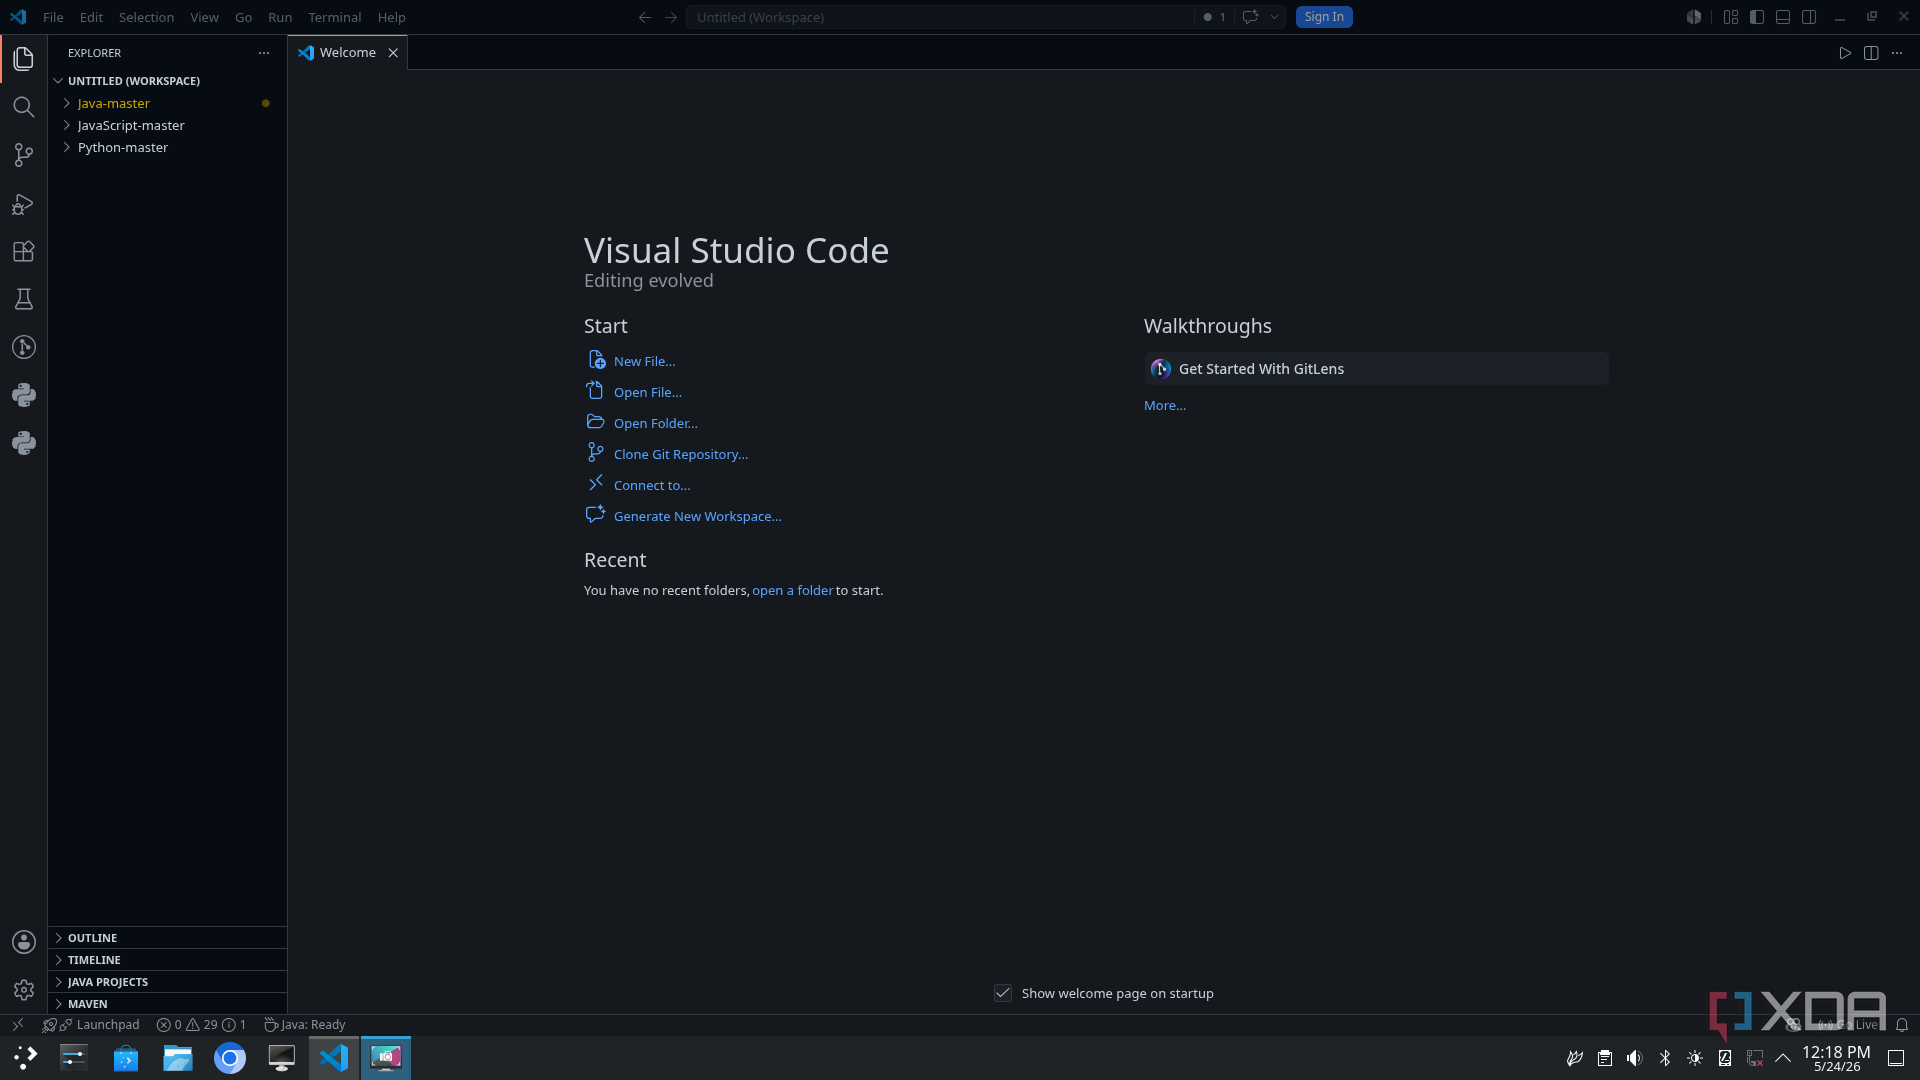This screenshot has height=1080, width=1920.
Task: Expand the TIMELINE section
Action: point(167,960)
